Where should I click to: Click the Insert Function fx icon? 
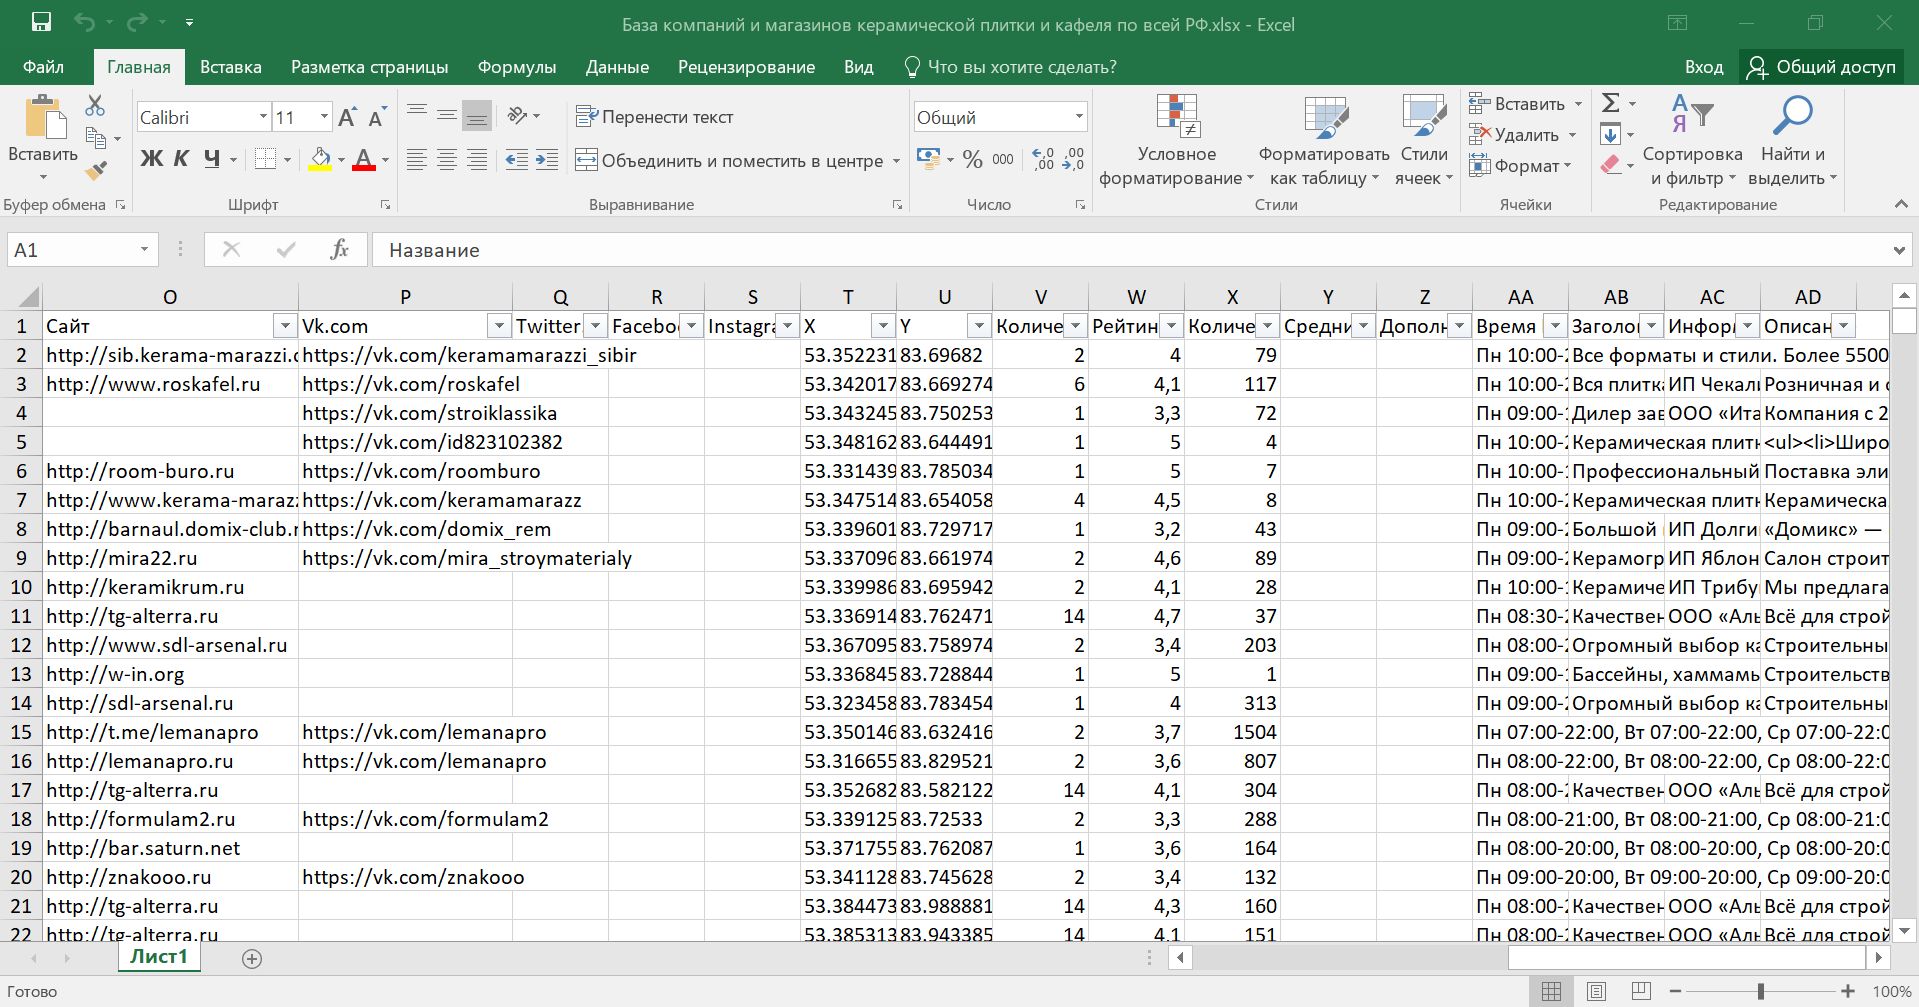click(x=339, y=250)
